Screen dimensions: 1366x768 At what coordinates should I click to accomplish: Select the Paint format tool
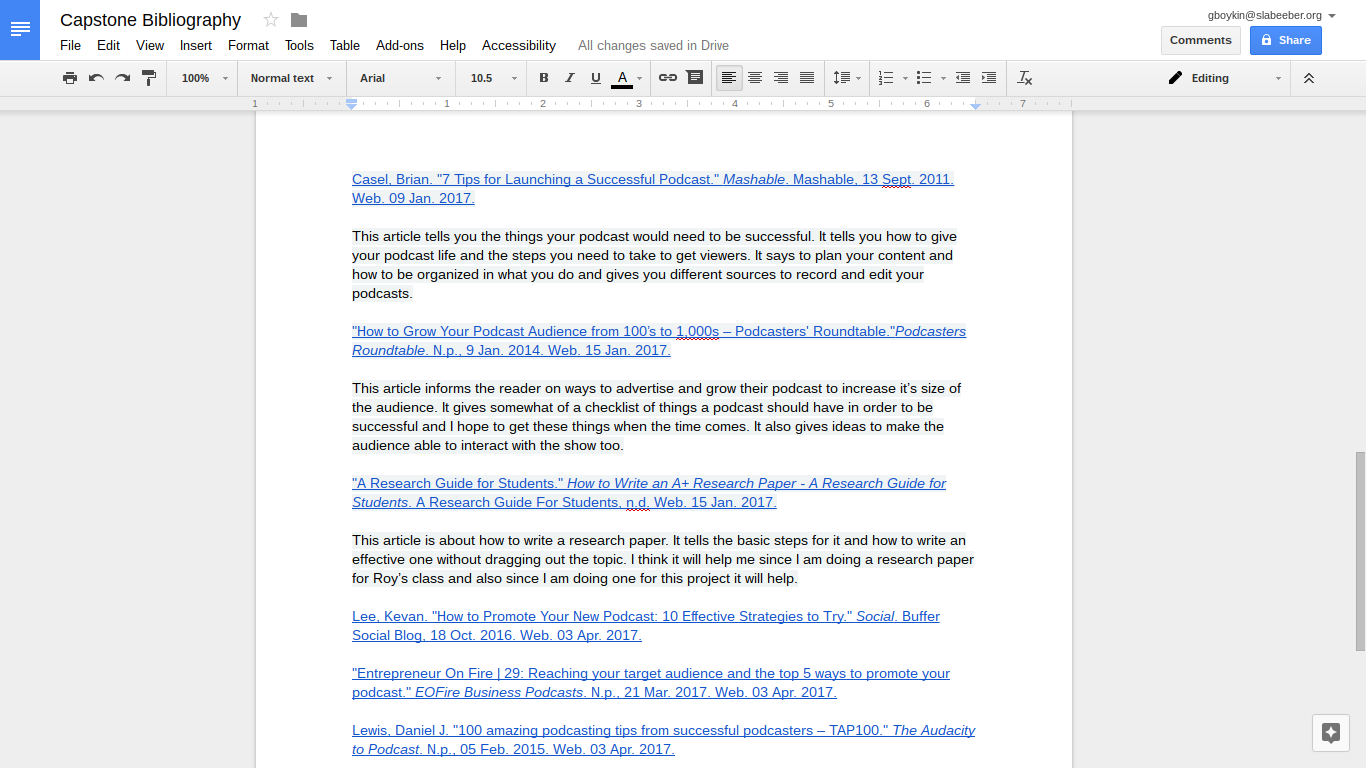tap(149, 78)
